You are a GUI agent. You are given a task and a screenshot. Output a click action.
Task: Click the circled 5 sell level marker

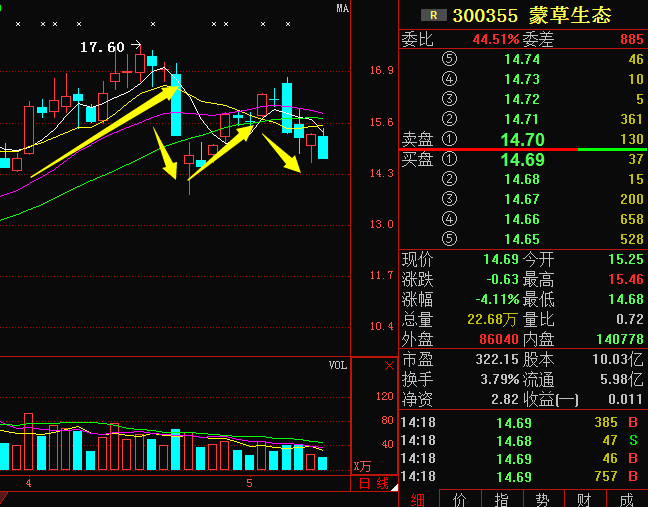449,59
